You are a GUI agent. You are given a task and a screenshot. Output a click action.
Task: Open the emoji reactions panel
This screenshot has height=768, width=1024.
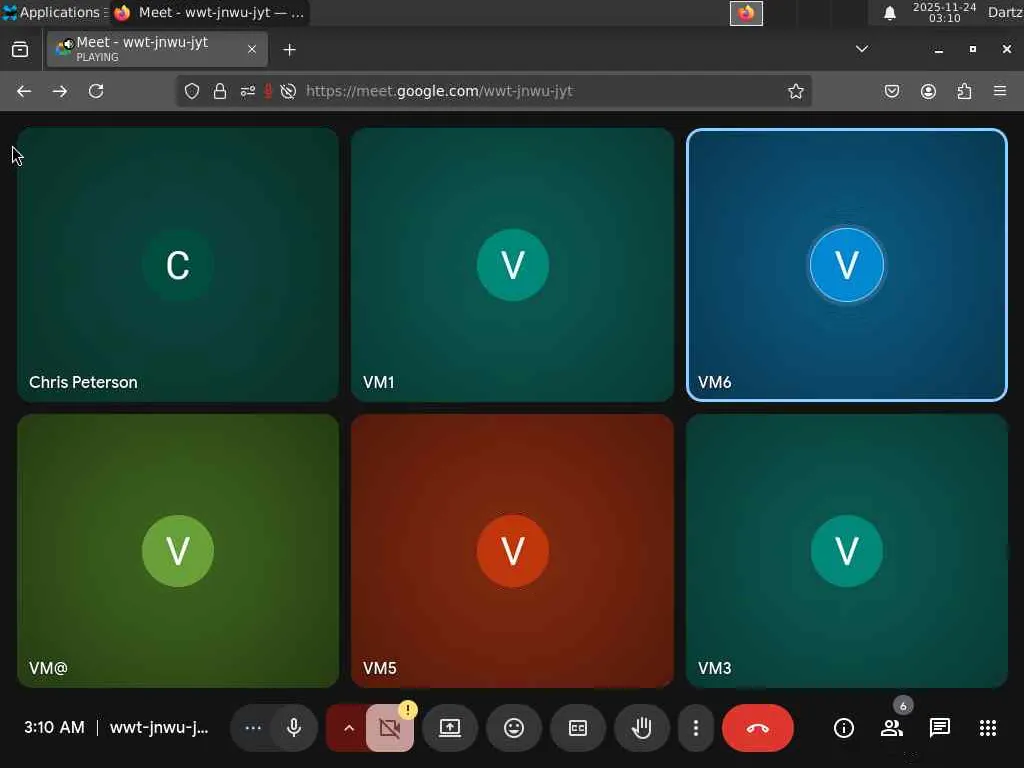514,728
